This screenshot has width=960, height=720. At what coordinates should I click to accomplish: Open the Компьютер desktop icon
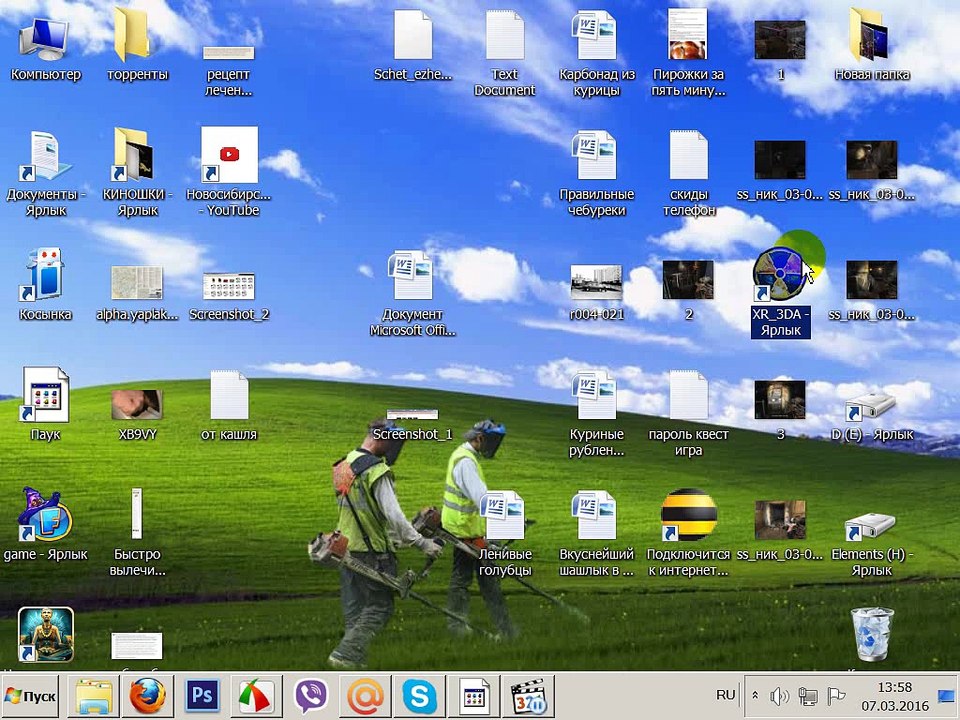[44, 48]
